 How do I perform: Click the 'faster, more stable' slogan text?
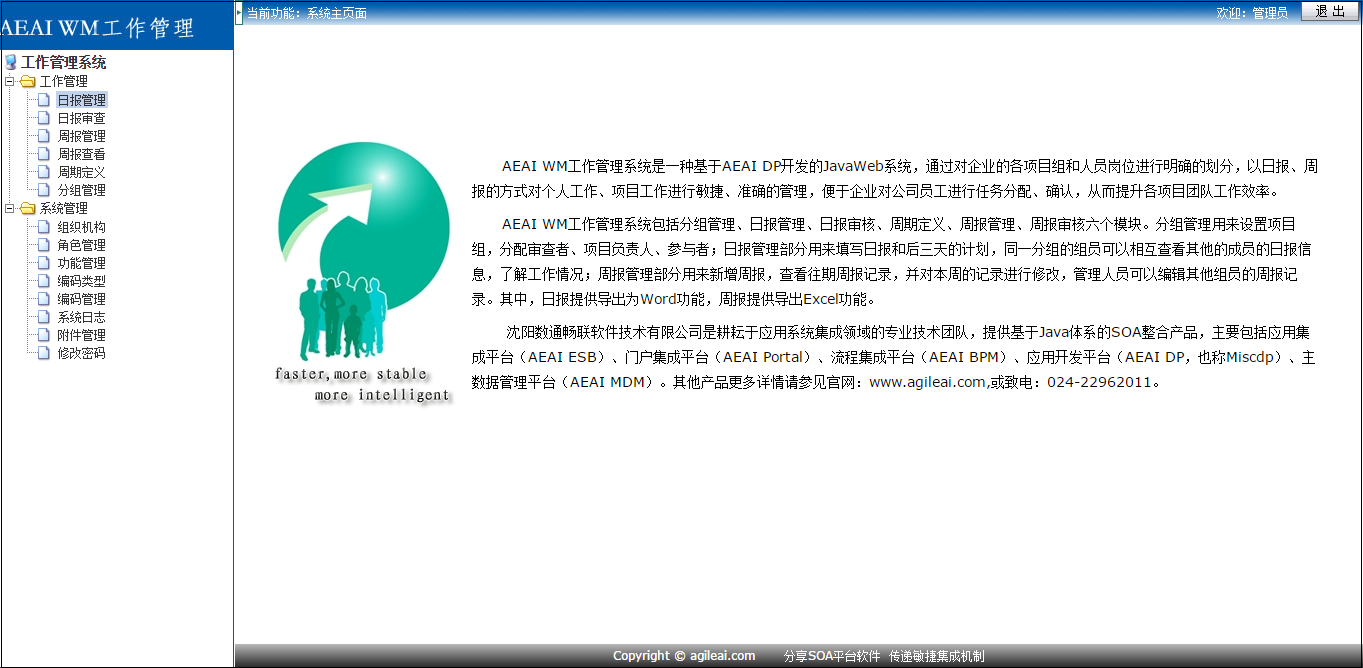(x=351, y=374)
